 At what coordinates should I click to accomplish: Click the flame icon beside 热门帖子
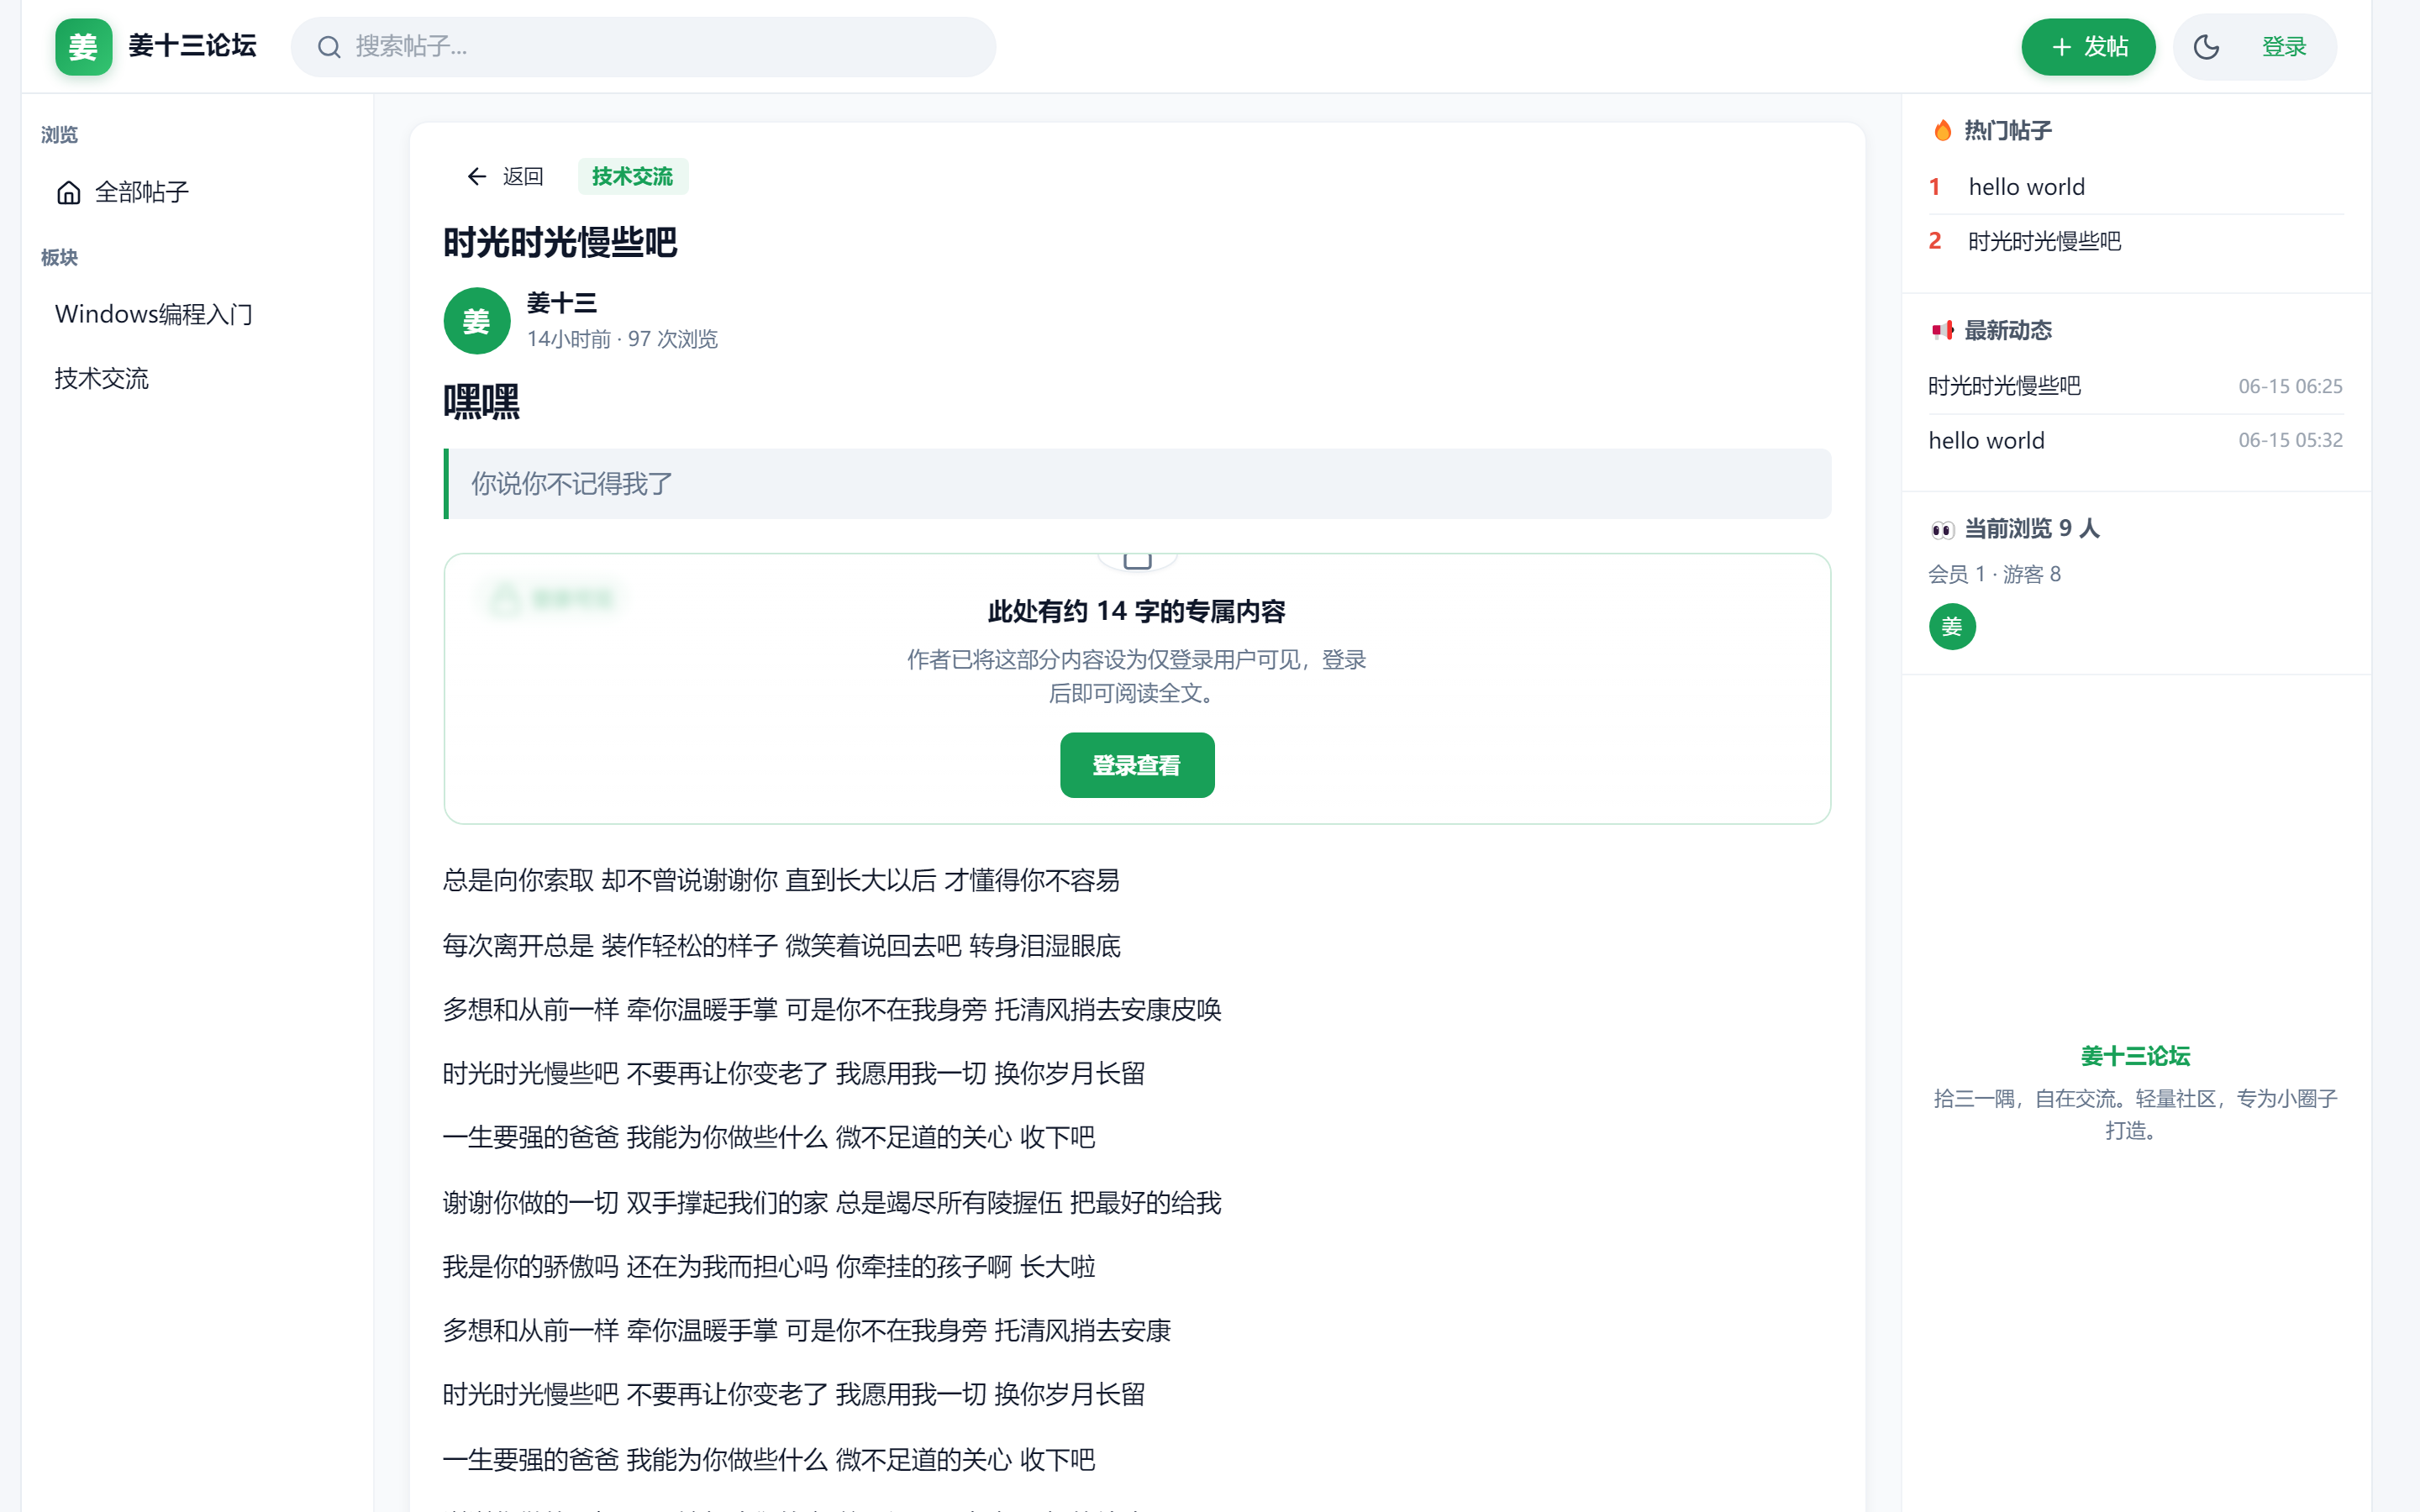[x=1942, y=130]
